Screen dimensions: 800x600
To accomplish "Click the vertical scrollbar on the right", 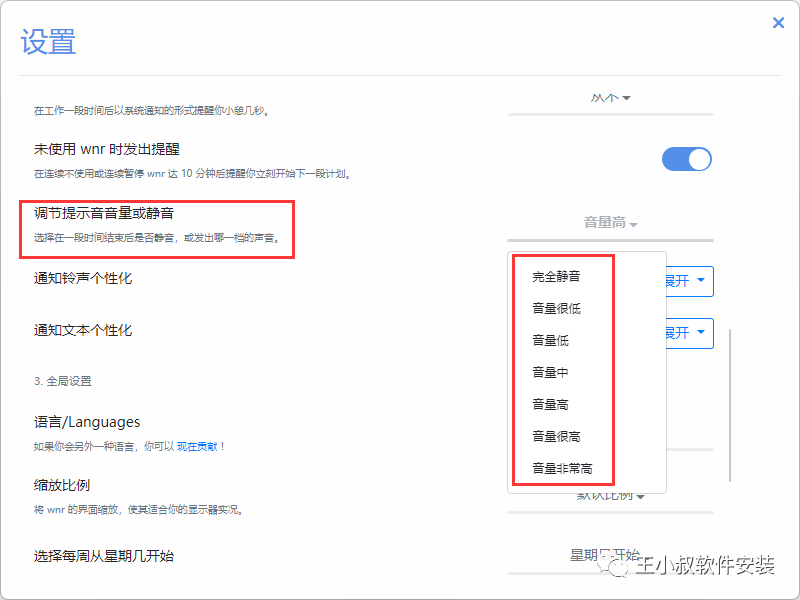I will pyautogui.click(x=730, y=400).
